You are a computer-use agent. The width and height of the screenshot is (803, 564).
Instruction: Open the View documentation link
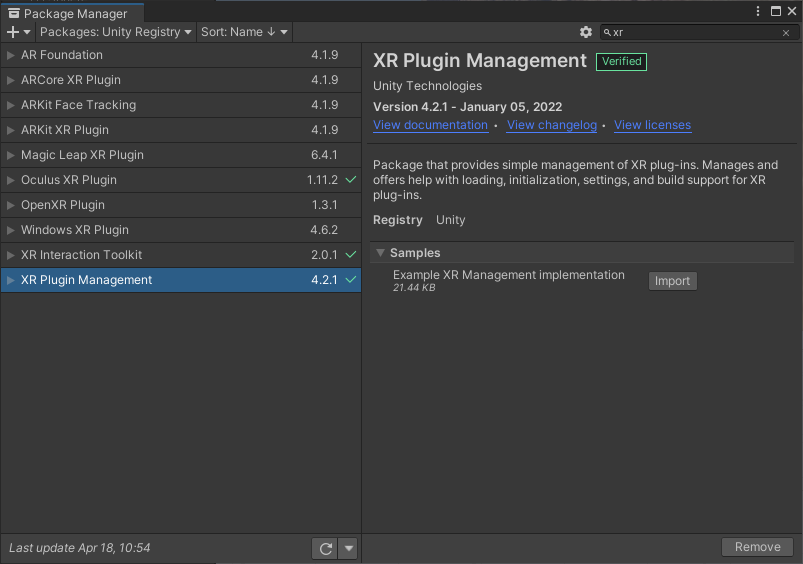coord(430,125)
